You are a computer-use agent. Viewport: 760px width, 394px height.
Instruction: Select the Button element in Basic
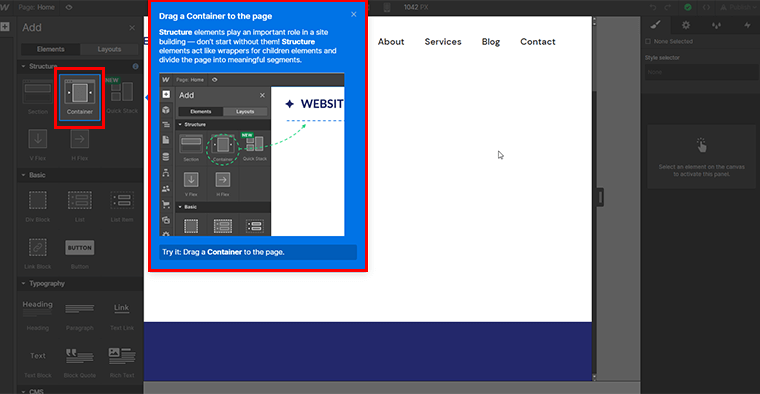pos(79,253)
